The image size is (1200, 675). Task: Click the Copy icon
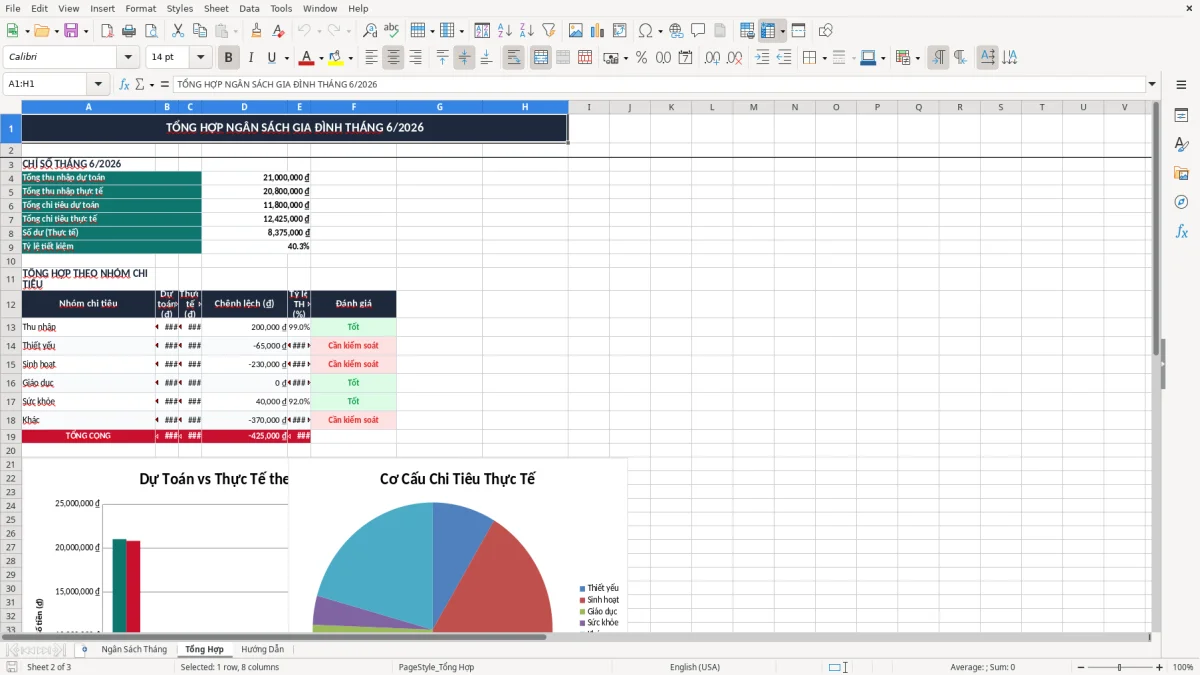(199, 31)
